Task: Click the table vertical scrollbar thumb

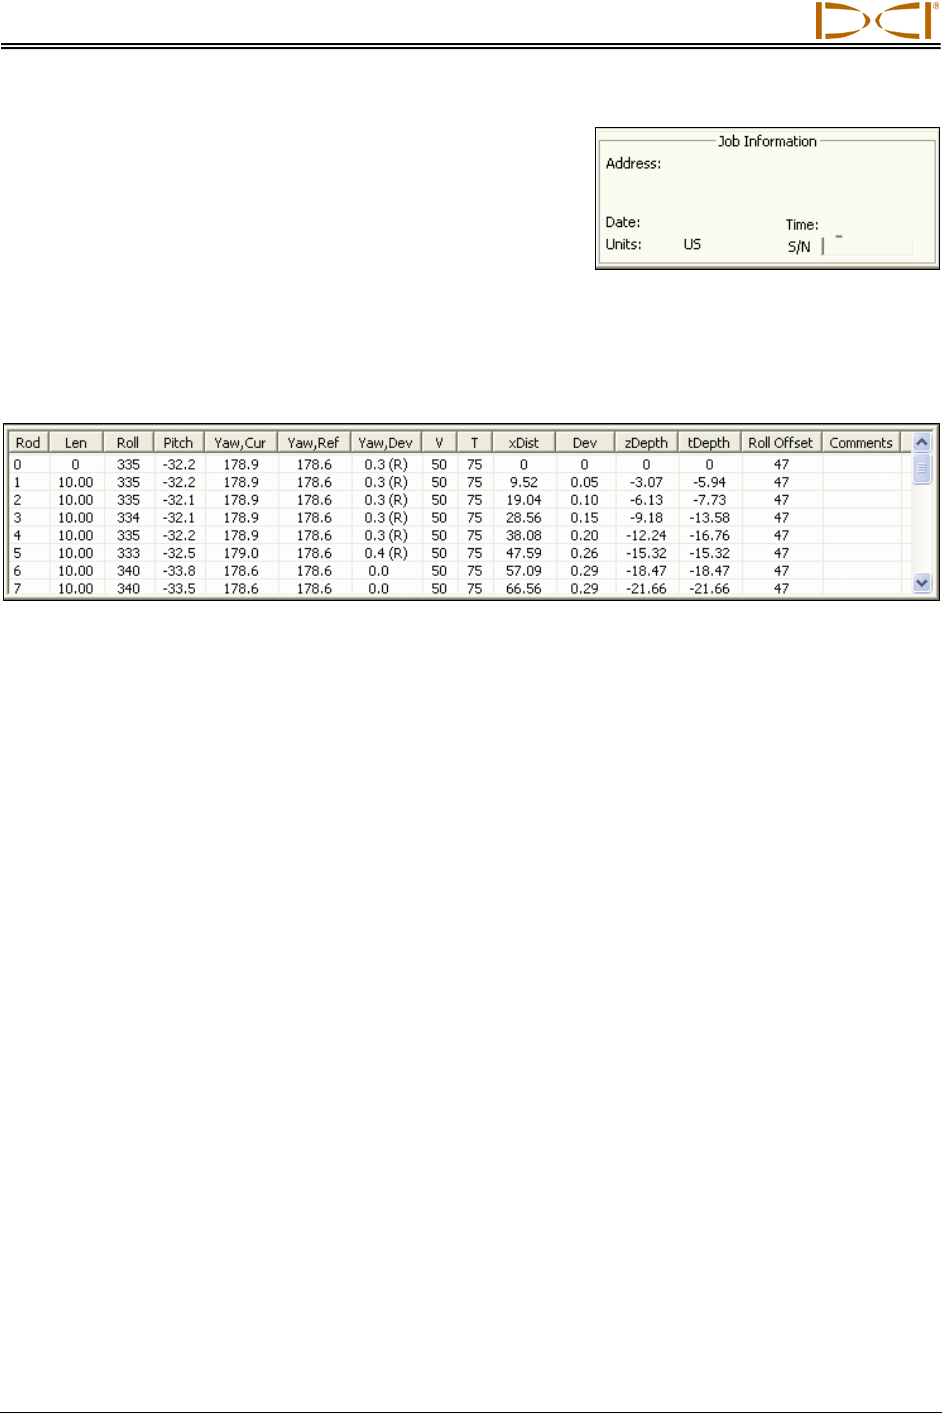Action: (922, 468)
